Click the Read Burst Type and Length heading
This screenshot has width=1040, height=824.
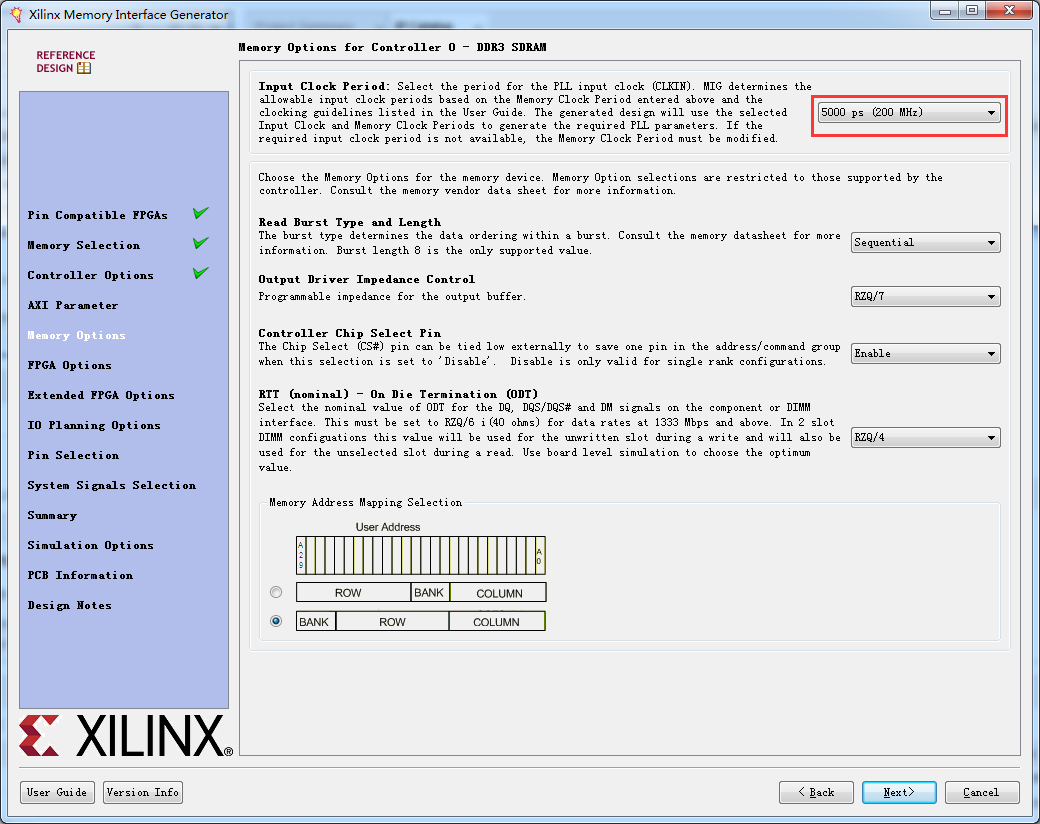[x=350, y=222]
